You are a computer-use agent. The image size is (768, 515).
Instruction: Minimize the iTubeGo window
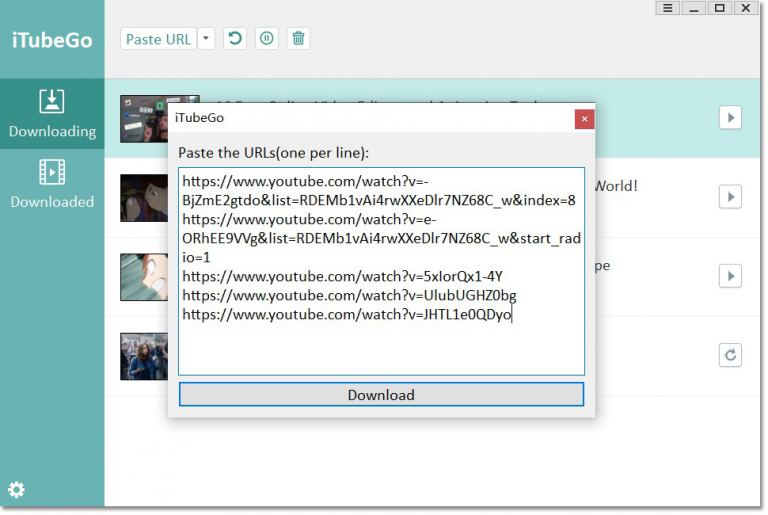coord(694,8)
